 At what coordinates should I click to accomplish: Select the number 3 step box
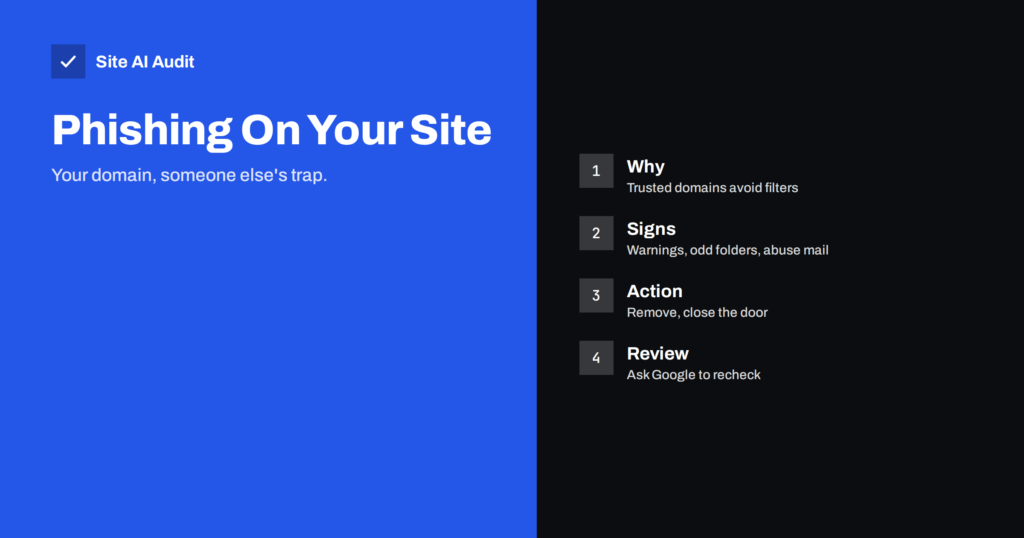point(596,296)
